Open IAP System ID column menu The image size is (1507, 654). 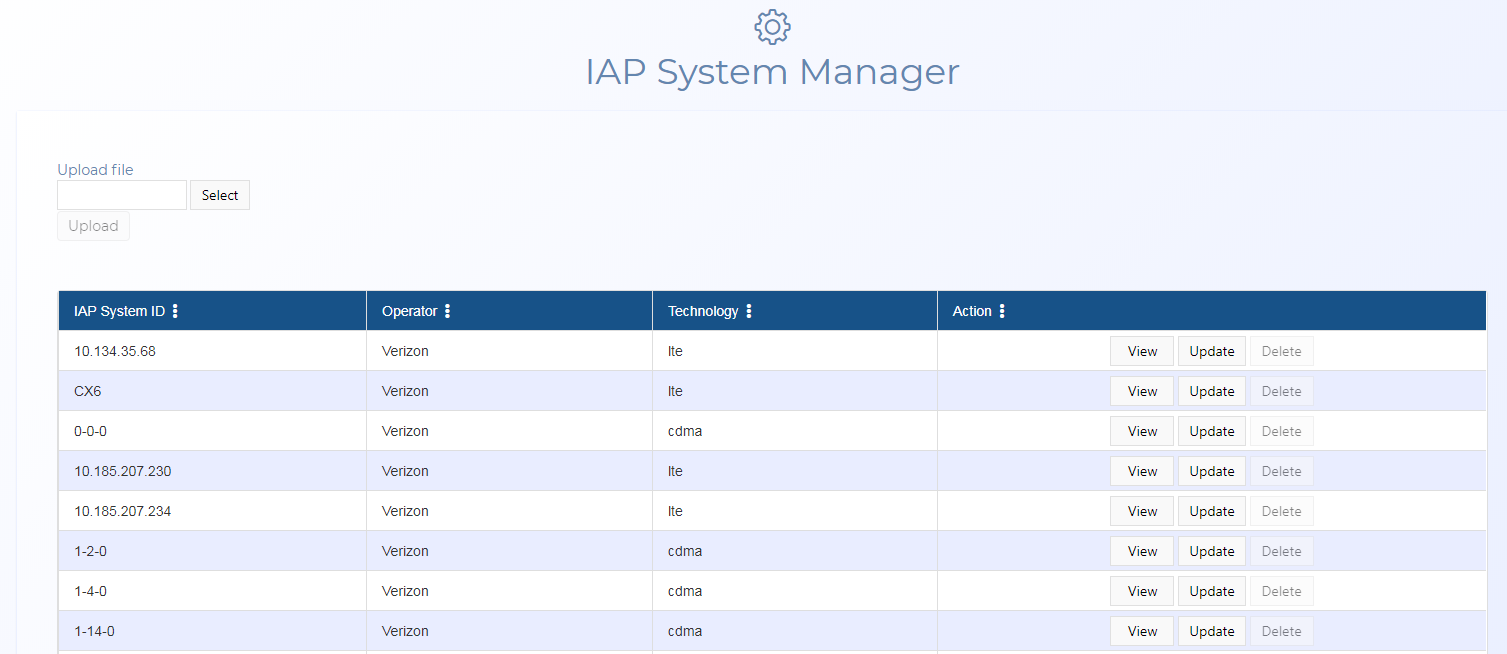tap(175, 311)
